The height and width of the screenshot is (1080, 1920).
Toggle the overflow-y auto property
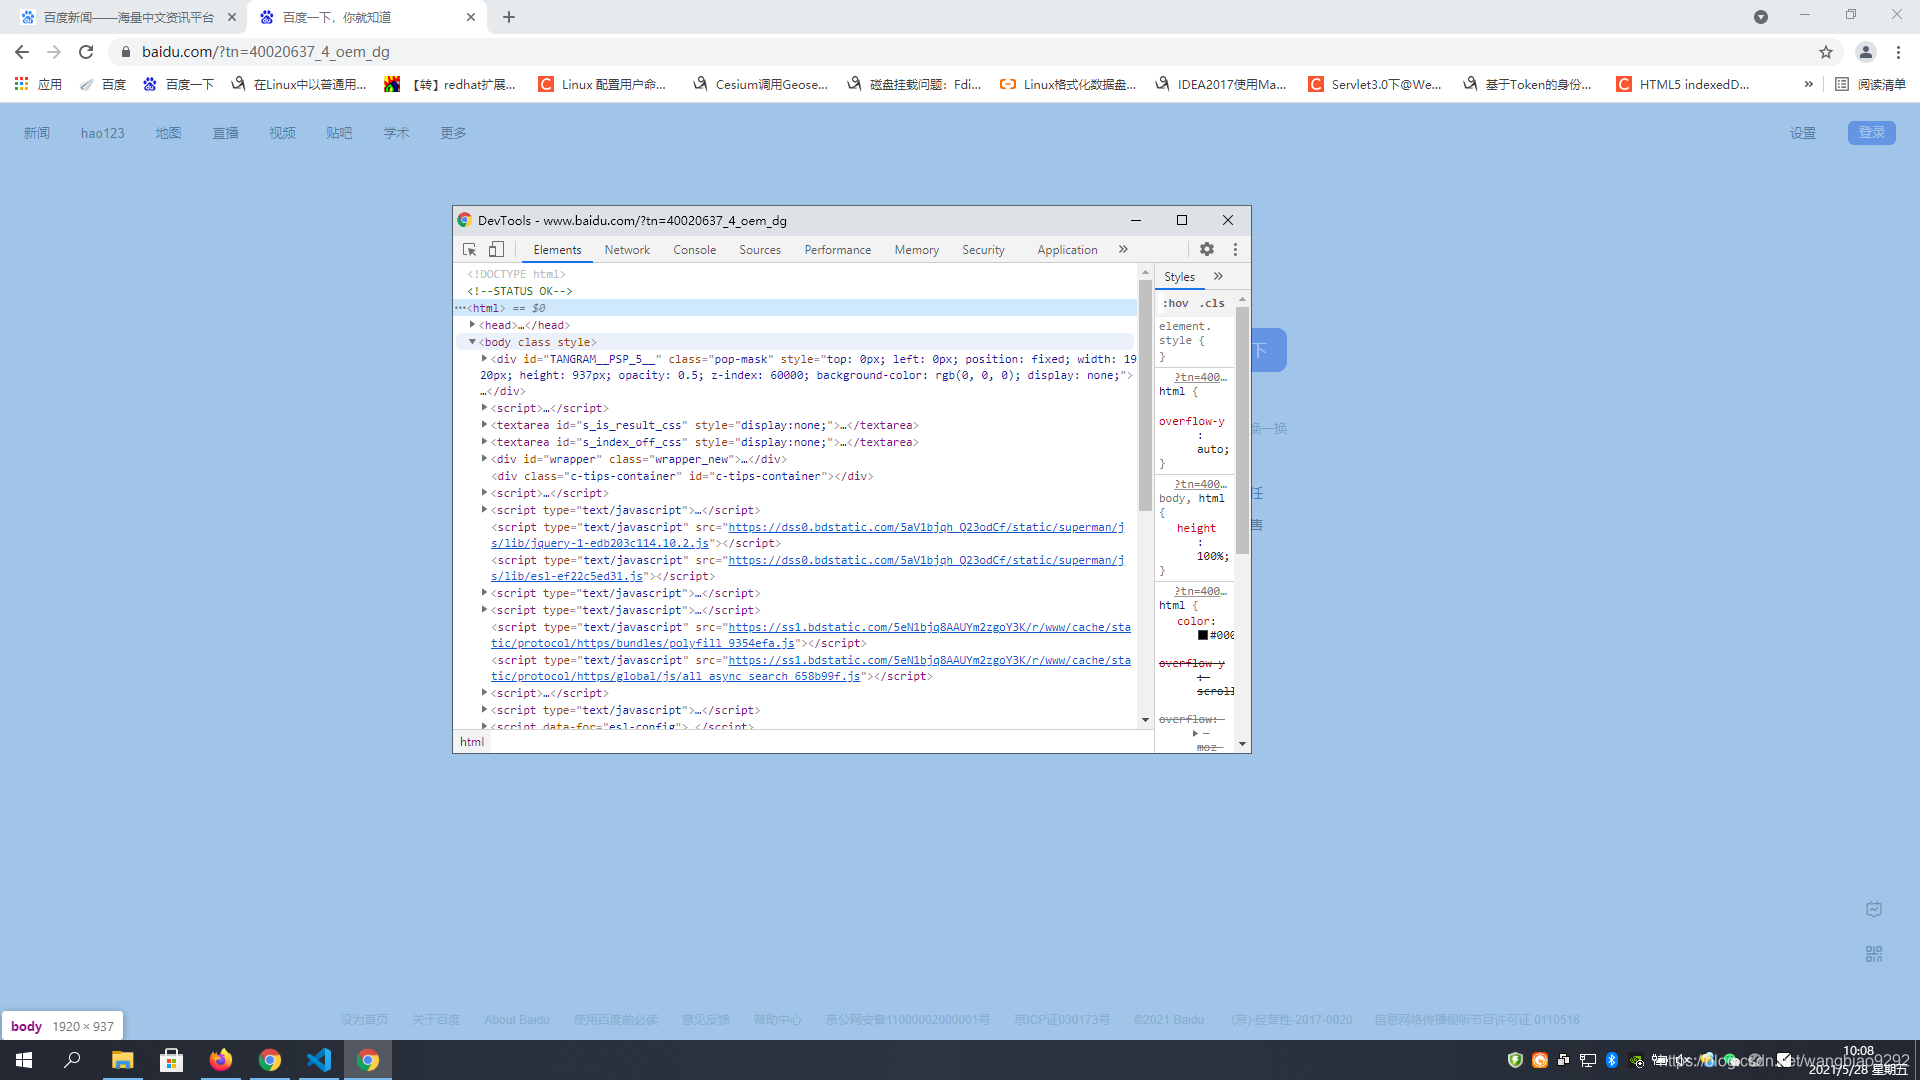pyautogui.click(x=1163, y=421)
